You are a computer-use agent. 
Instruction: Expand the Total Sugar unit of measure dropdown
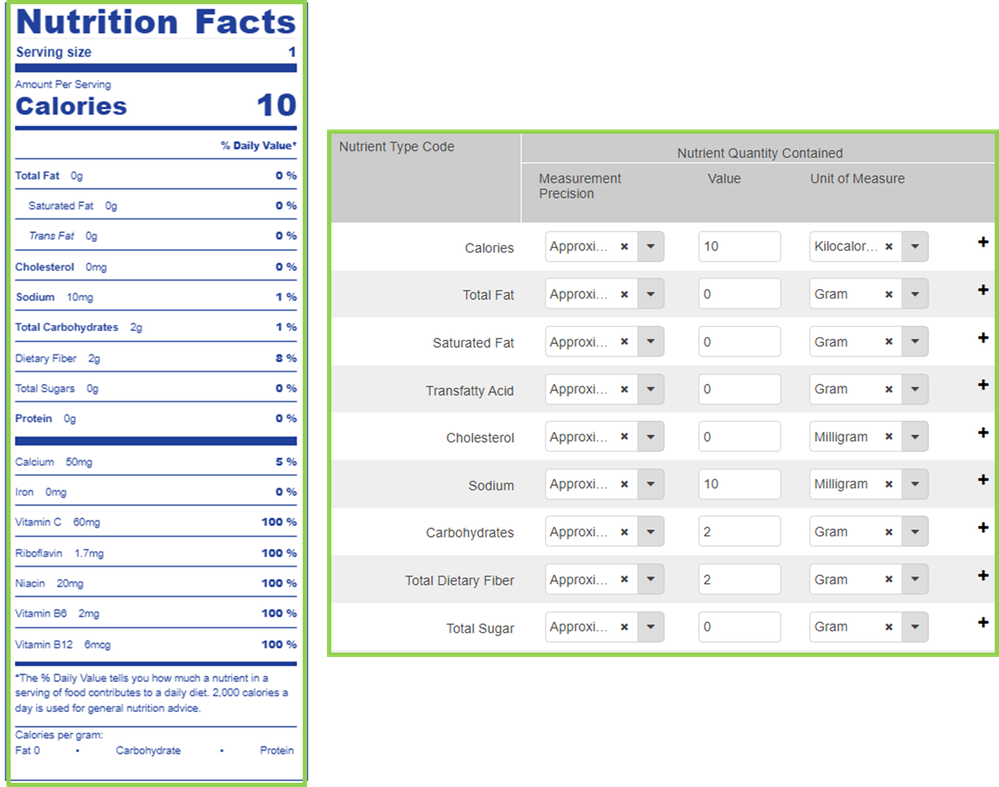(x=915, y=627)
